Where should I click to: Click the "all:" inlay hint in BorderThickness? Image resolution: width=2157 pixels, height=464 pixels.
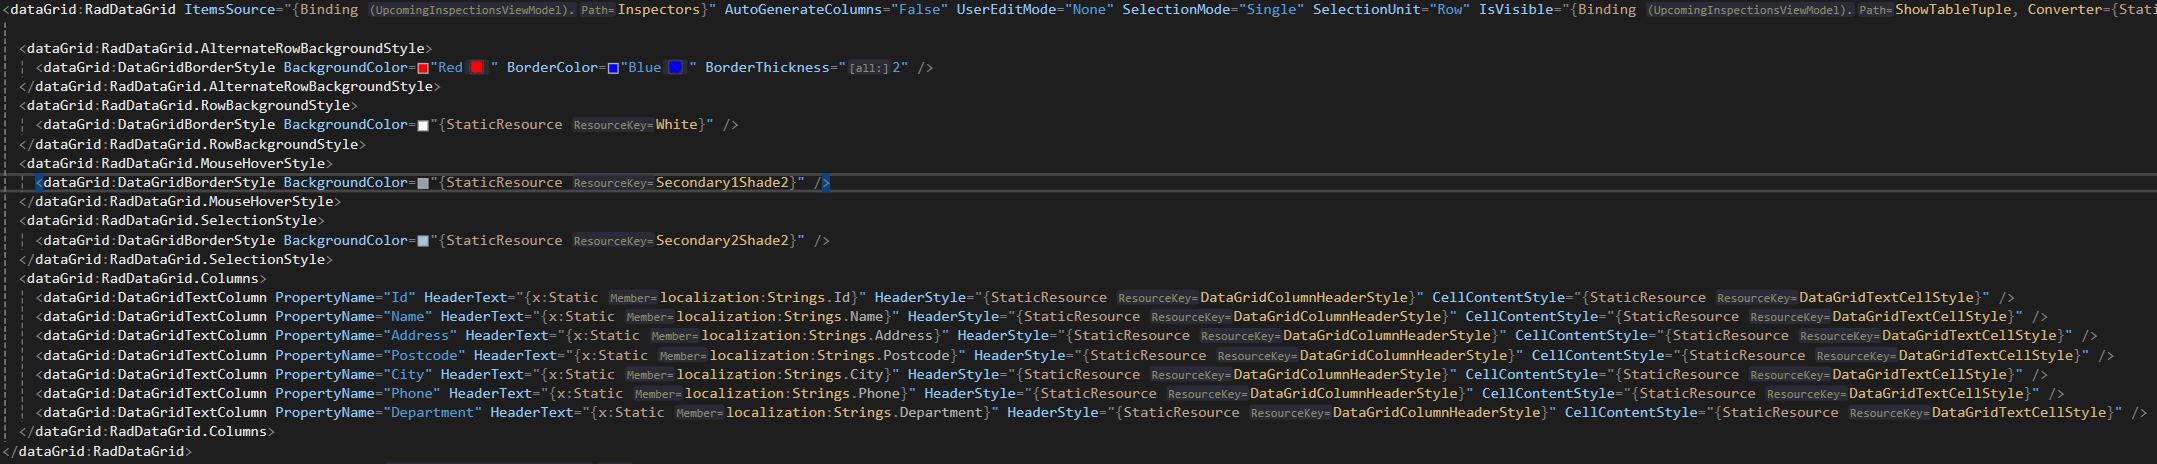[x=869, y=68]
